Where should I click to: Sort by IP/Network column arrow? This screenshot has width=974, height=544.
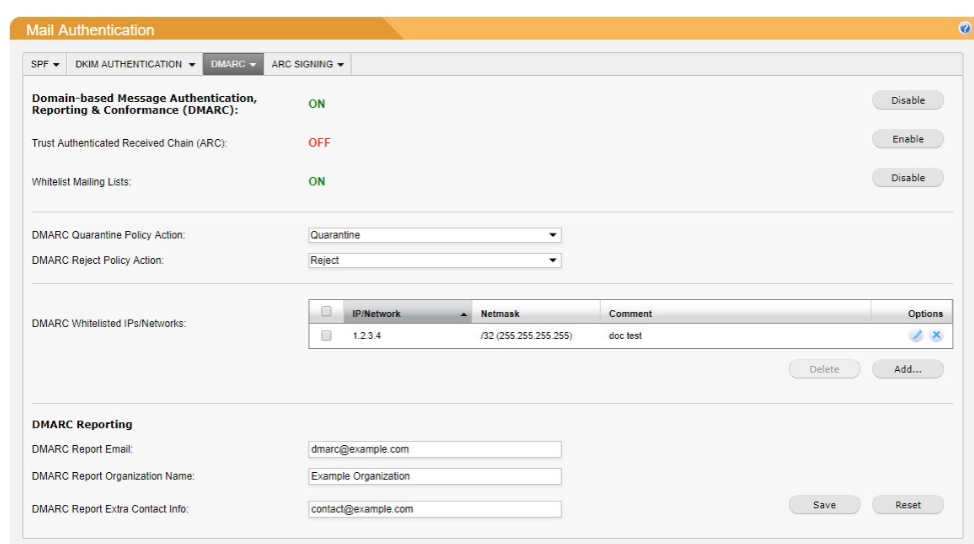coord(462,314)
